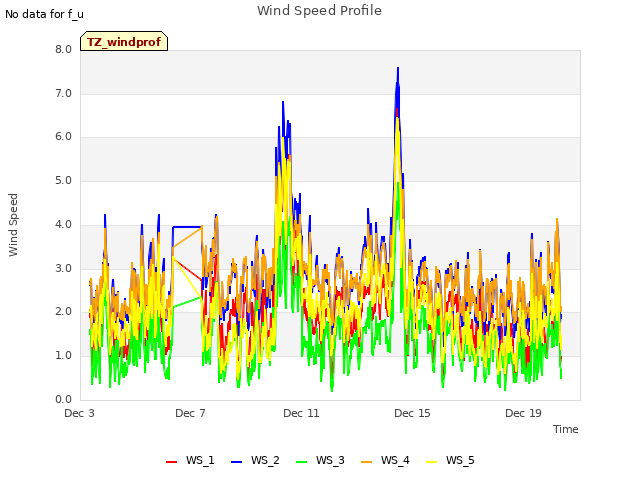Click the 4.0 y-axis tick label
The width and height of the screenshot is (640, 480).
pyautogui.click(x=63, y=224)
